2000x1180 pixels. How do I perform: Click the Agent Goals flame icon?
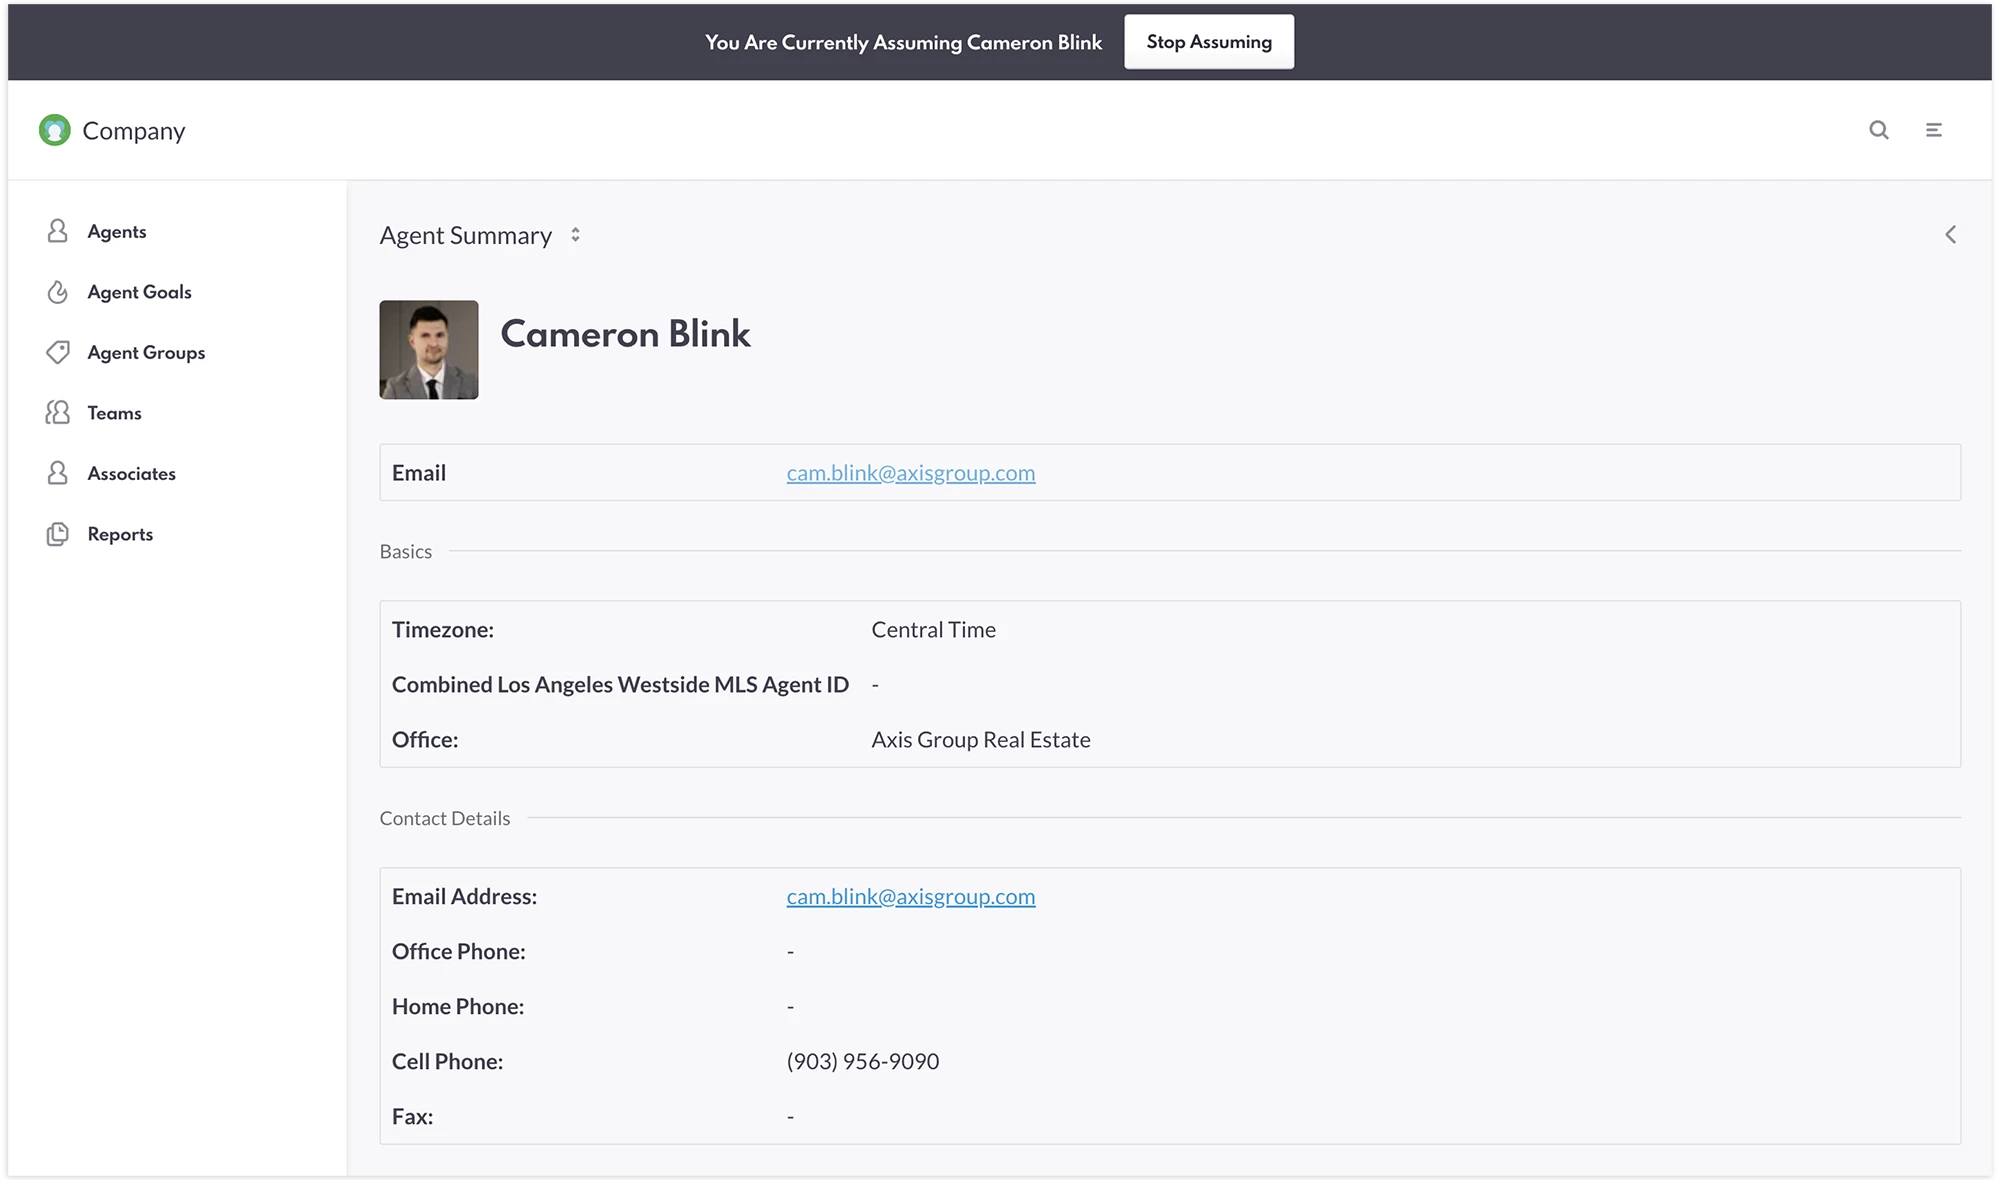[58, 292]
